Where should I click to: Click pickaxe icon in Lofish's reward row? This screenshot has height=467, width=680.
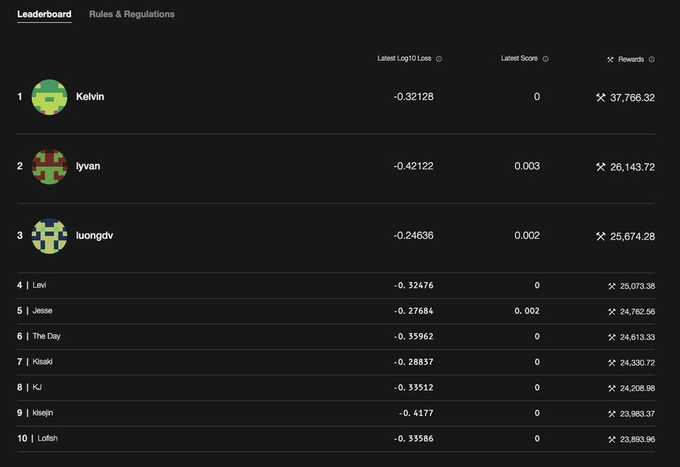coord(612,439)
